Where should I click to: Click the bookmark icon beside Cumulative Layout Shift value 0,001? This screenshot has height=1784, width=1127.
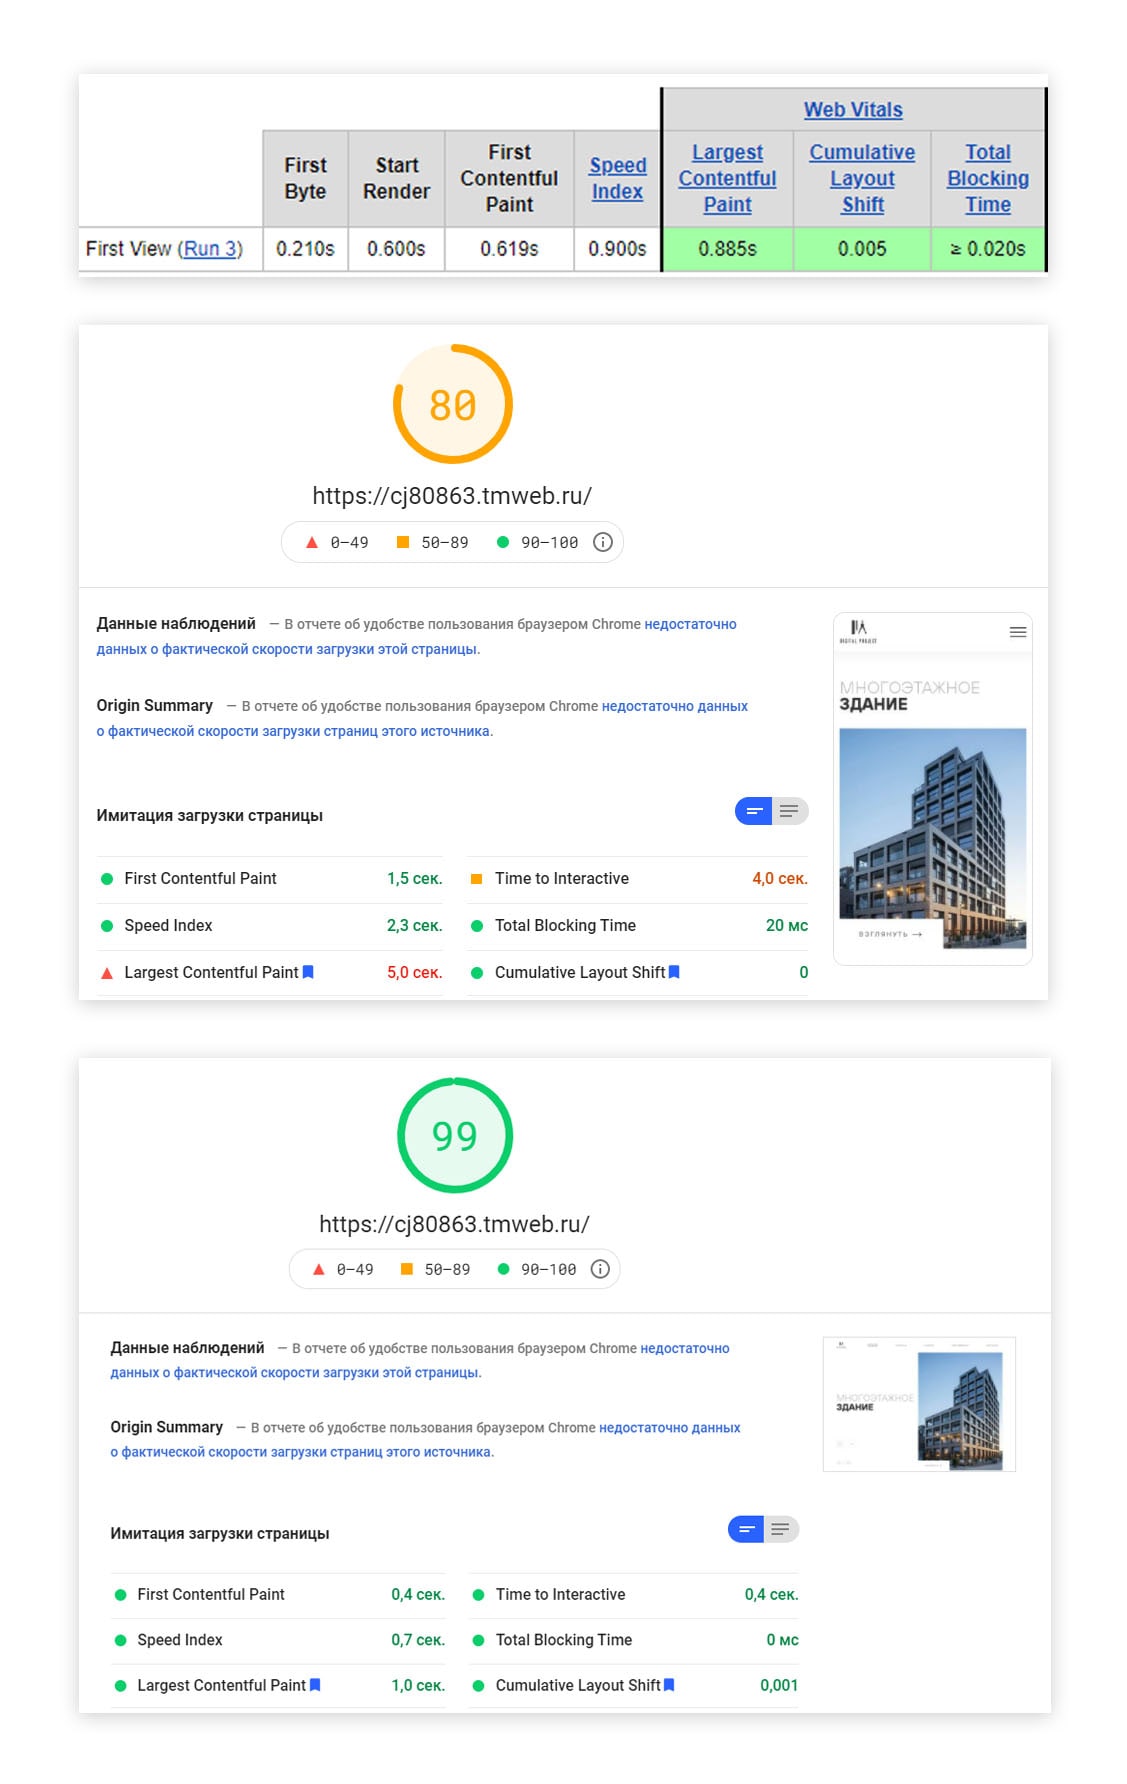[x=669, y=1685]
